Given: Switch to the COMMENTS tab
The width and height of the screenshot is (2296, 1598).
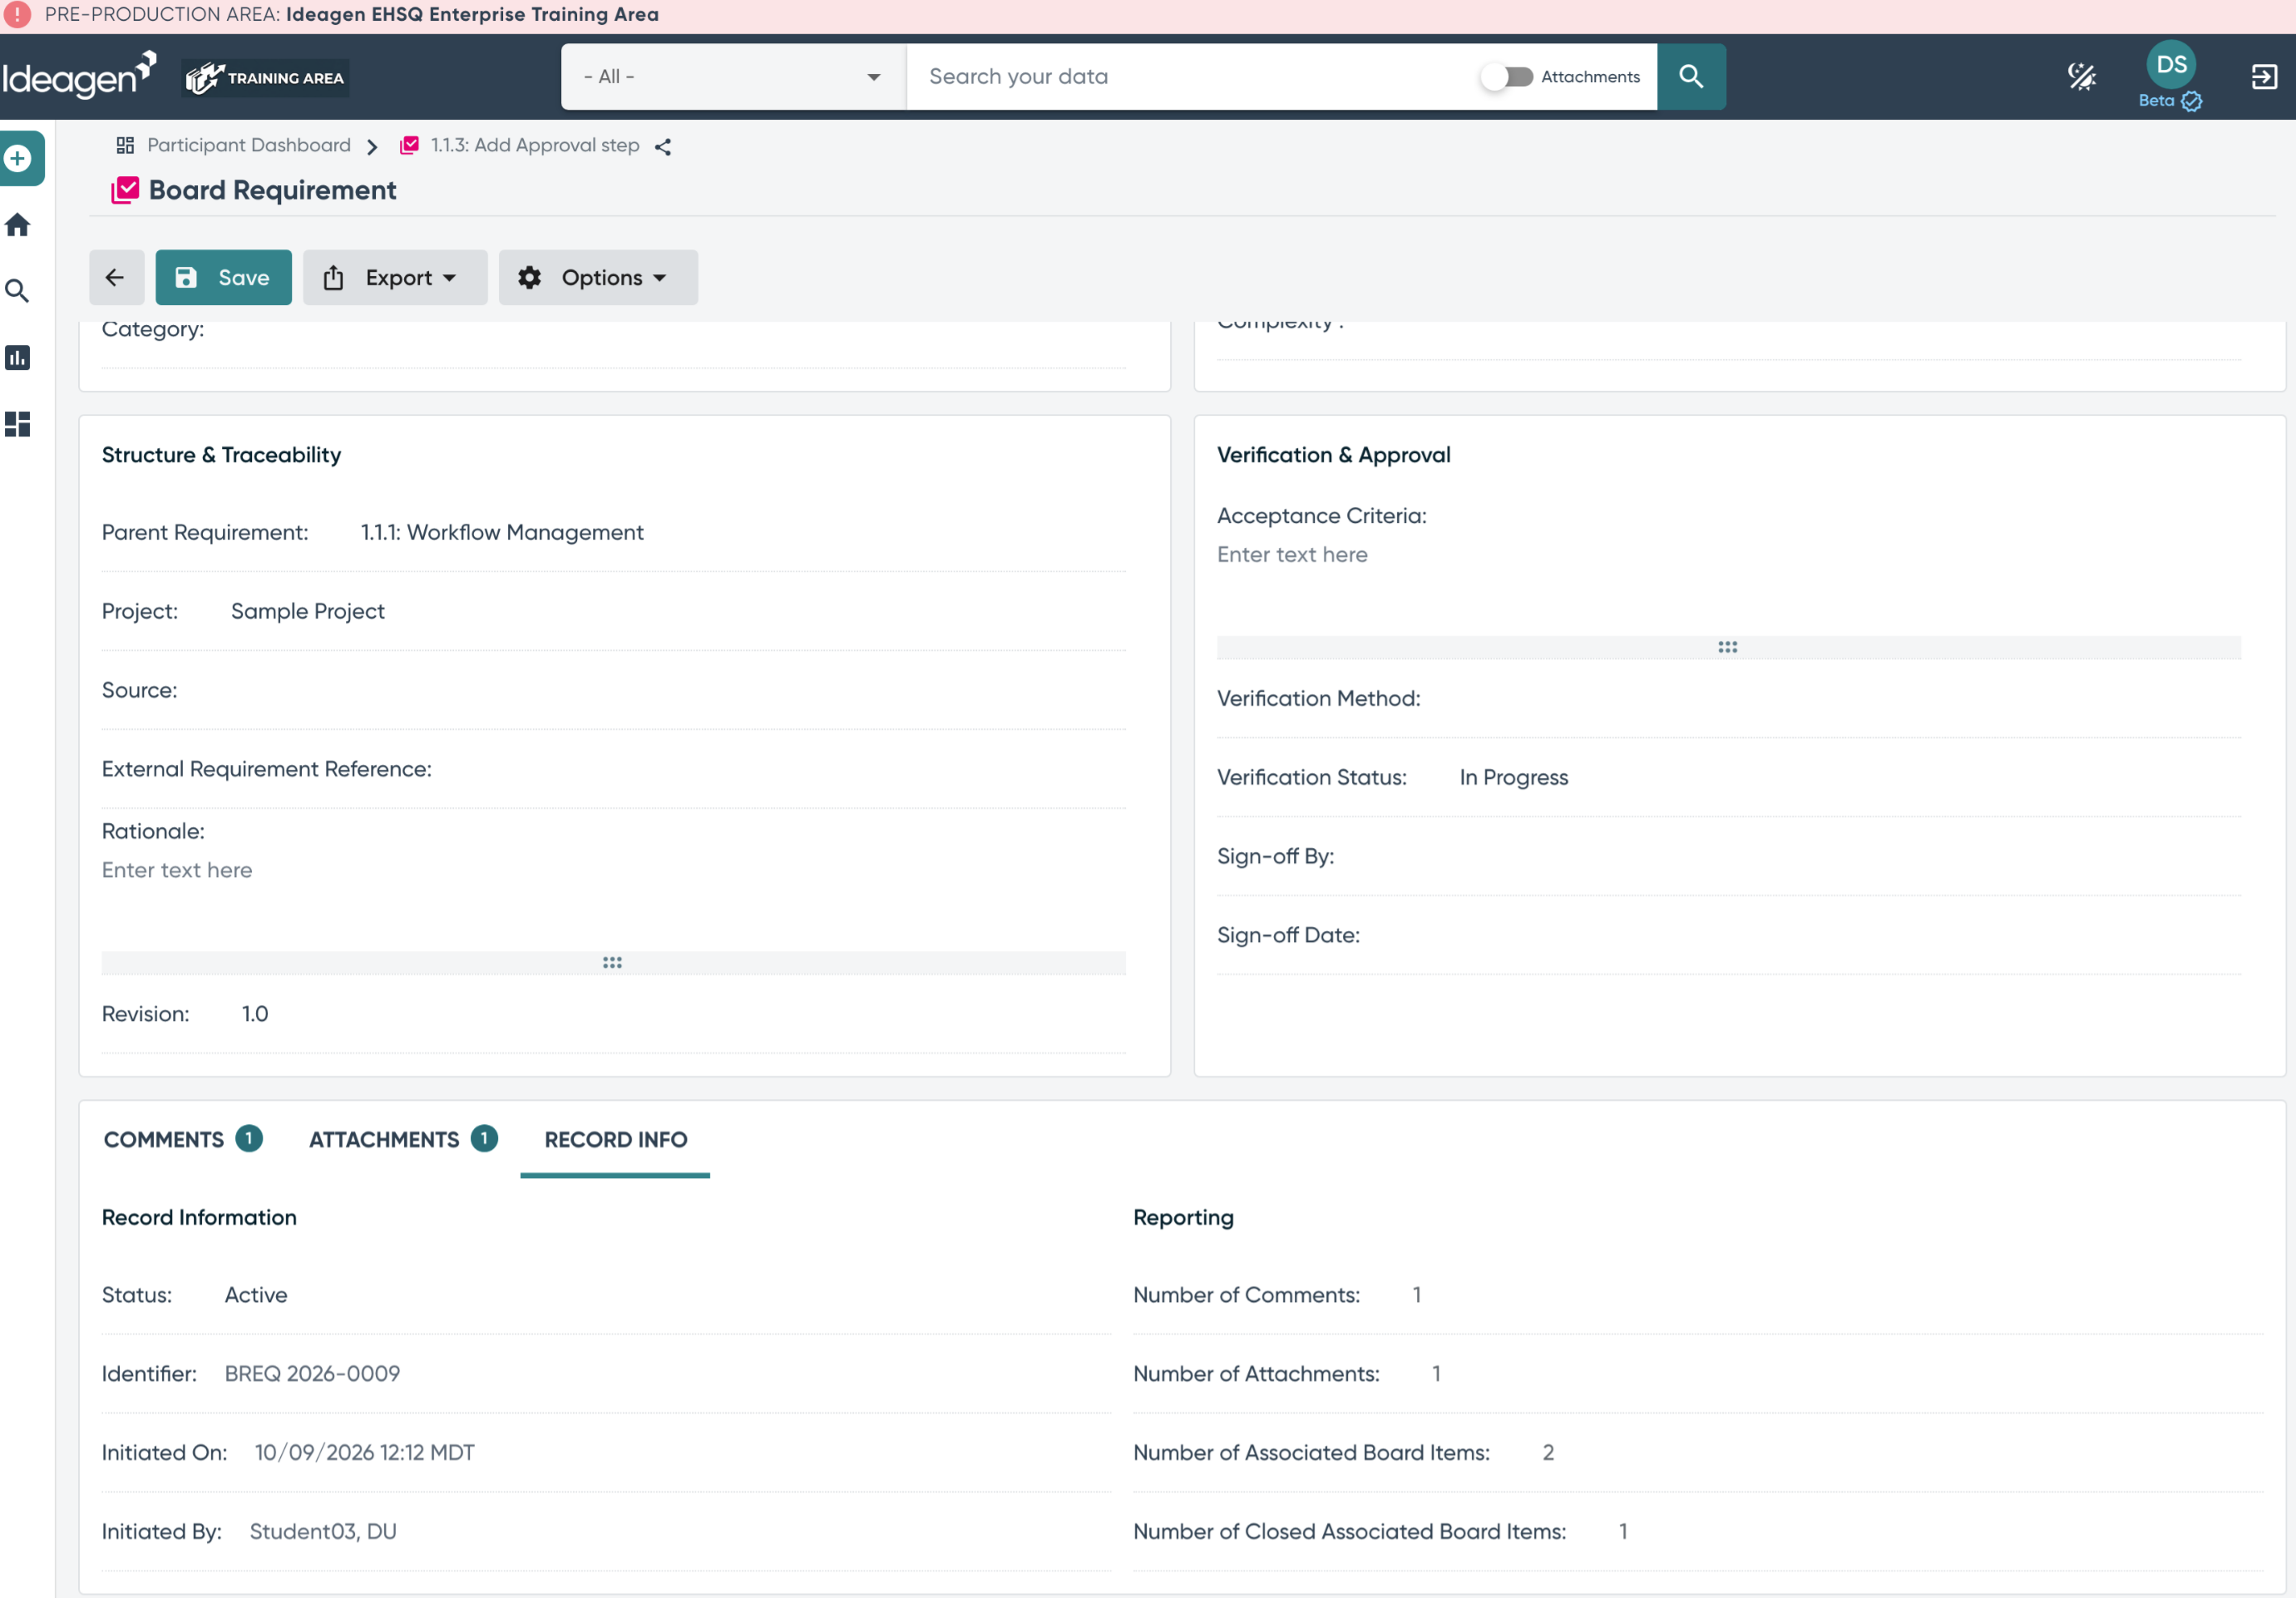Looking at the screenshot, I should (182, 1139).
